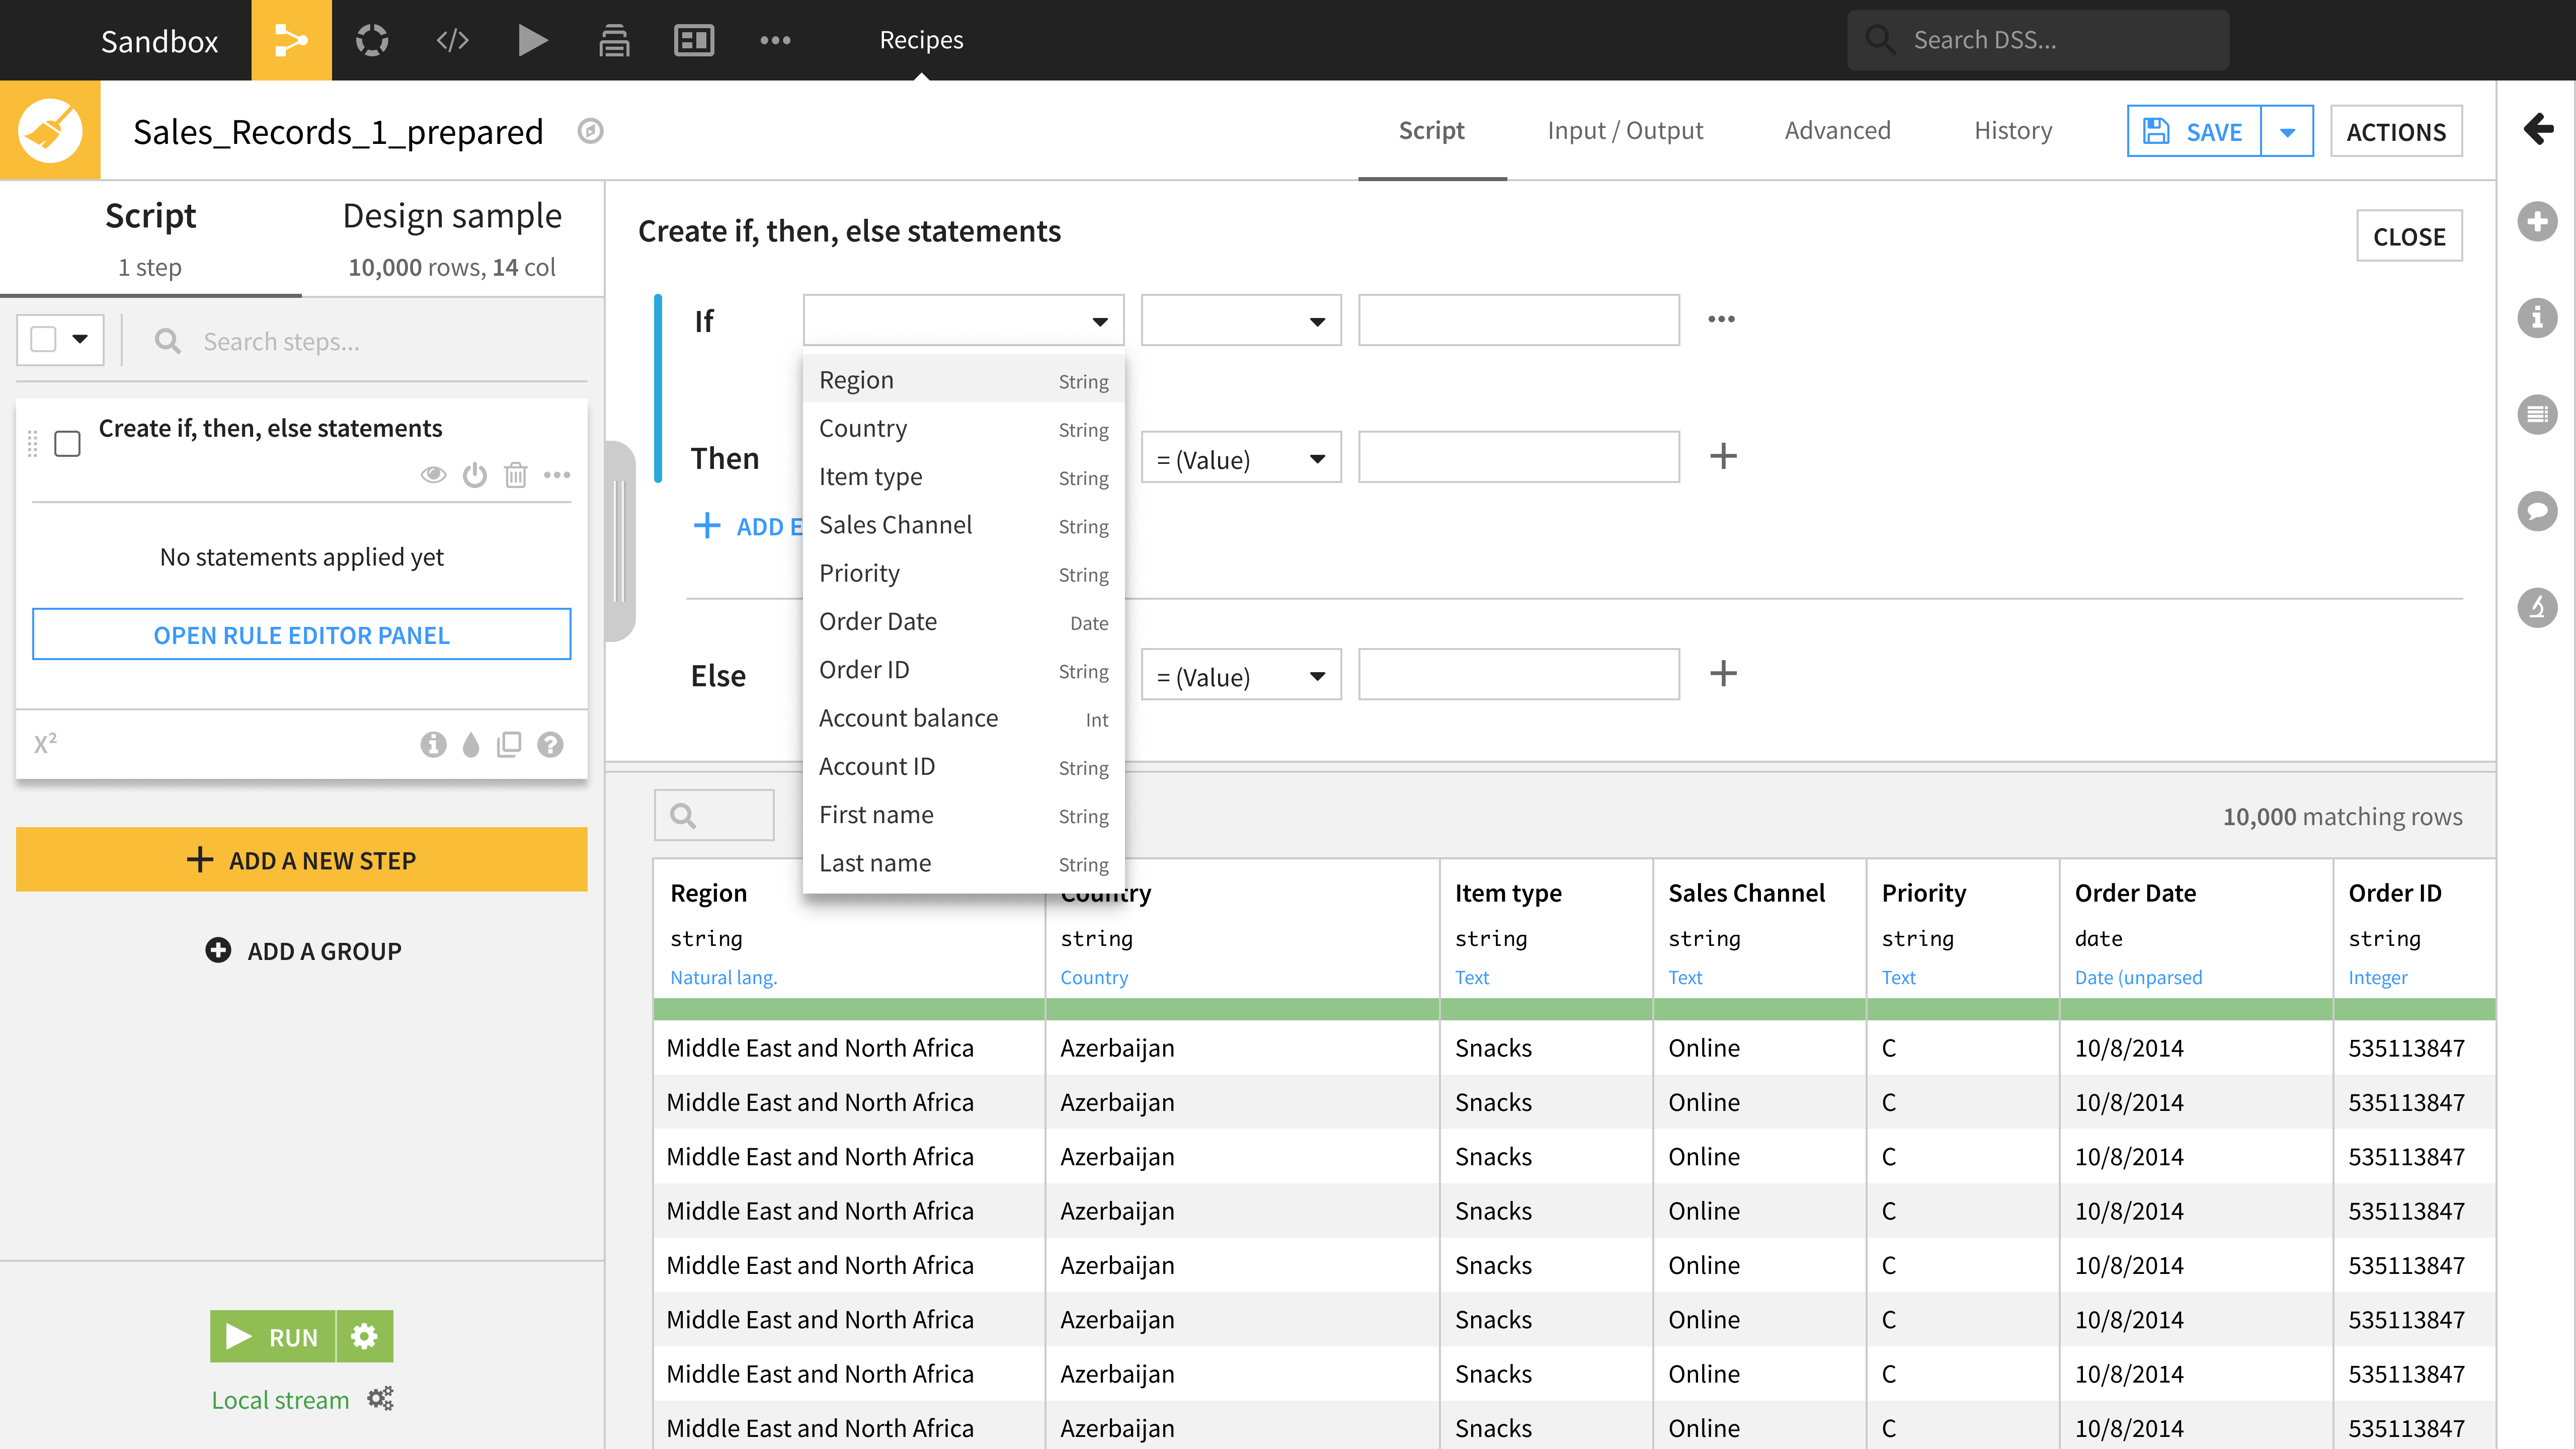Open the info icon in right sidebar
Image resolution: width=2576 pixels, height=1449 pixels.
(2537, 318)
